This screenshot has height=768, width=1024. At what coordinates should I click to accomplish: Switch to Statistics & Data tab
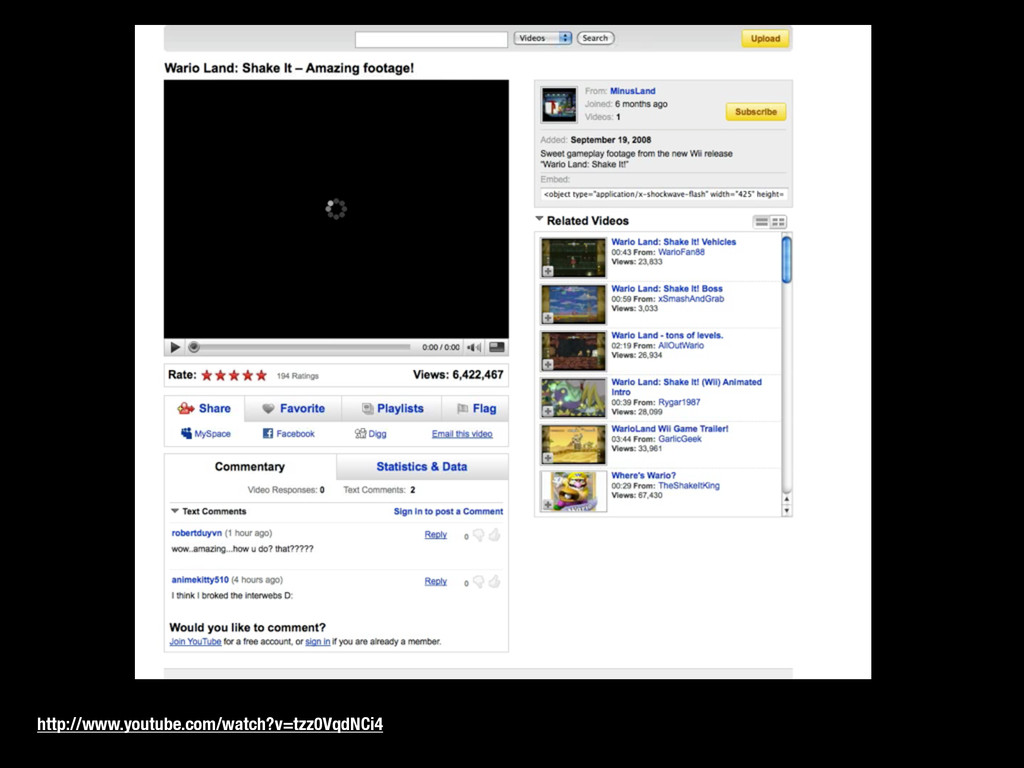(422, 466)
